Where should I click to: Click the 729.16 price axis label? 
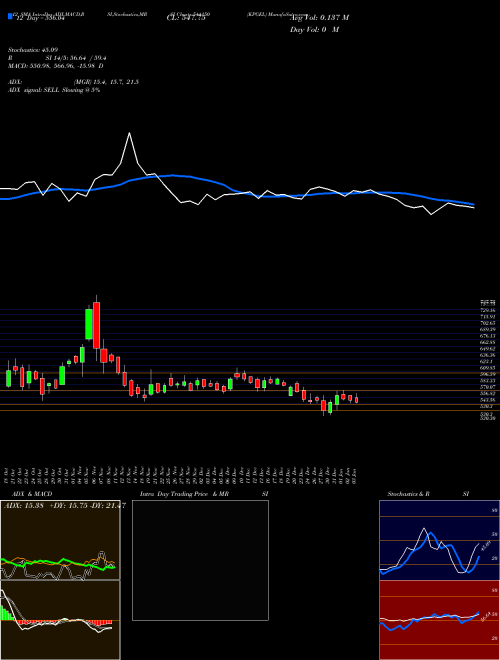[x=489, y=310]
